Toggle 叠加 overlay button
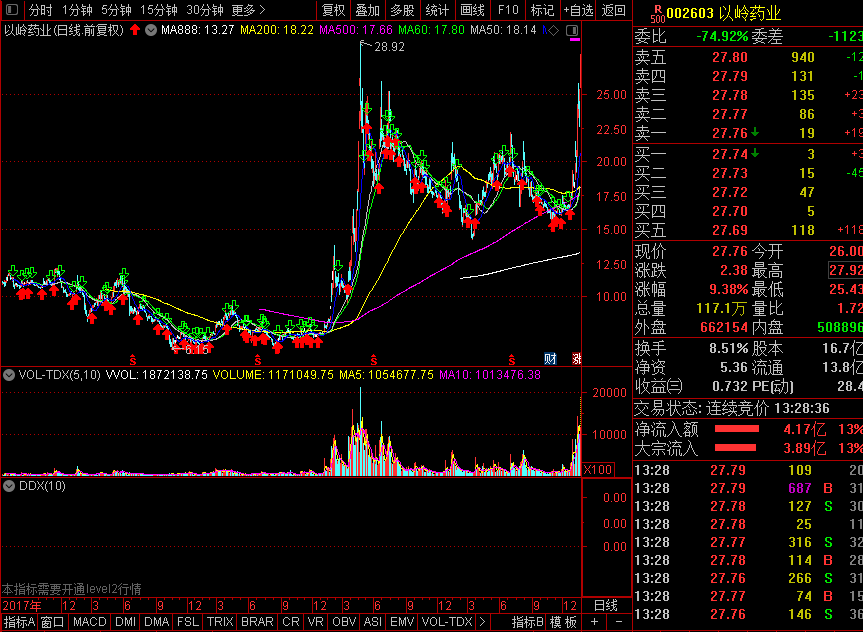863x632 pixels. (367, 10)
